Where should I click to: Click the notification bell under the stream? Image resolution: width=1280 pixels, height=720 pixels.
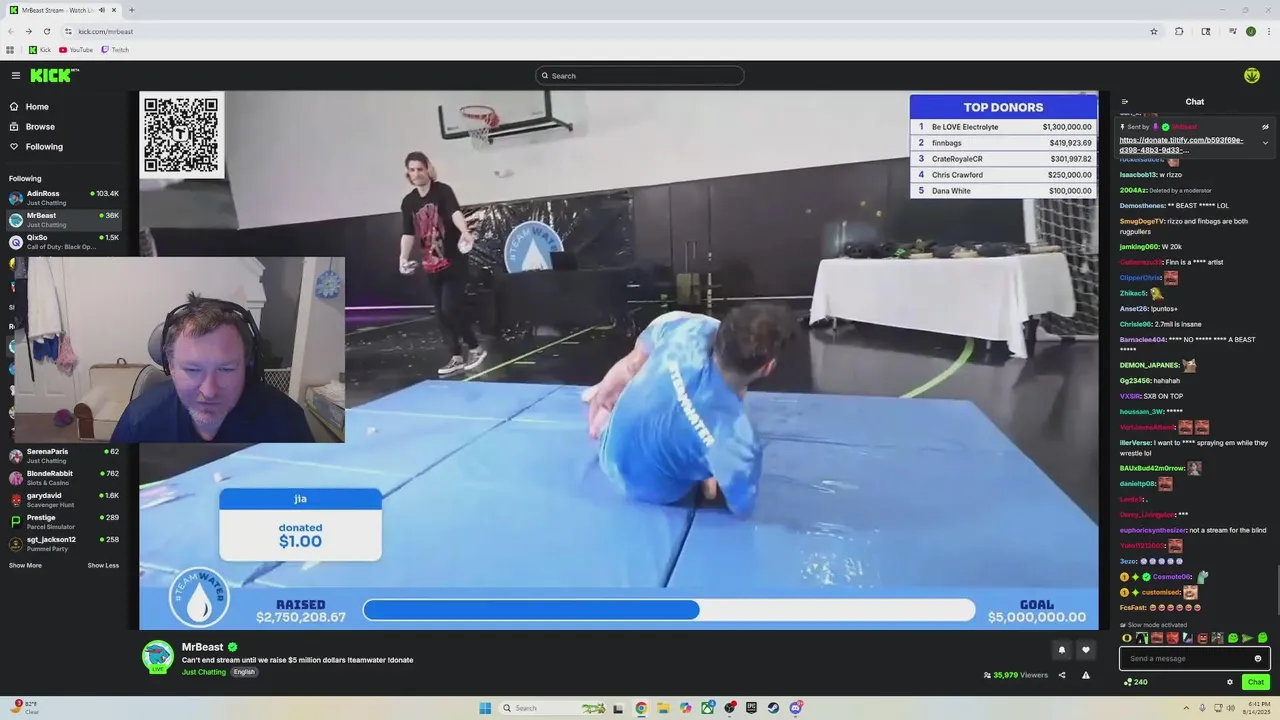pos(1062,650)
